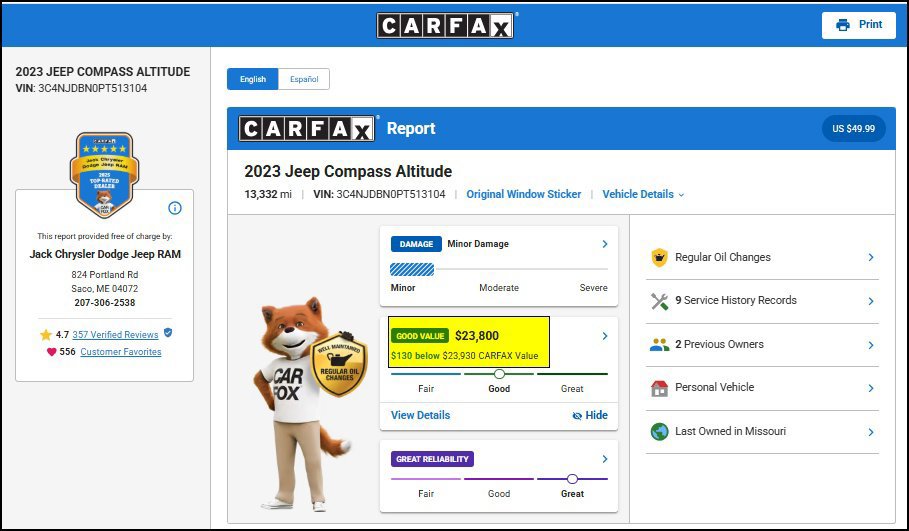This screenshot has width=909, height=531.
Task: Click the Good value slider marker
Action: 499,374
